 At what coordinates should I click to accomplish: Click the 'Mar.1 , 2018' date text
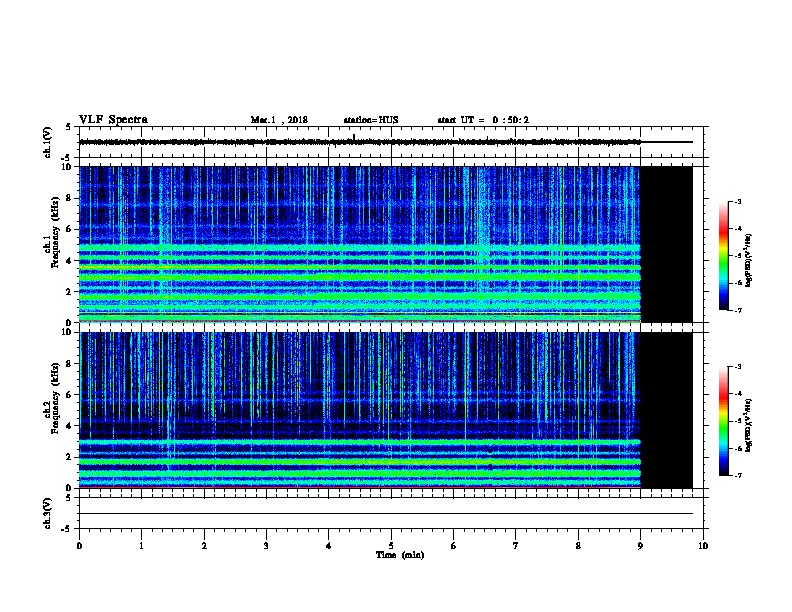point(279,120)
